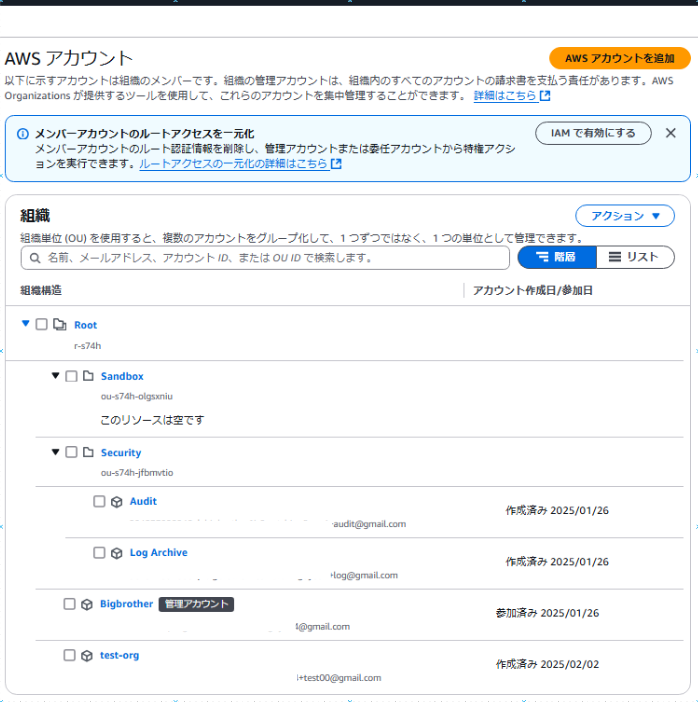The height and width of the screenshot is (702, 698).
Task: Click the ou-s74h-jfbmvtio ID text
Action: [137, 473]
